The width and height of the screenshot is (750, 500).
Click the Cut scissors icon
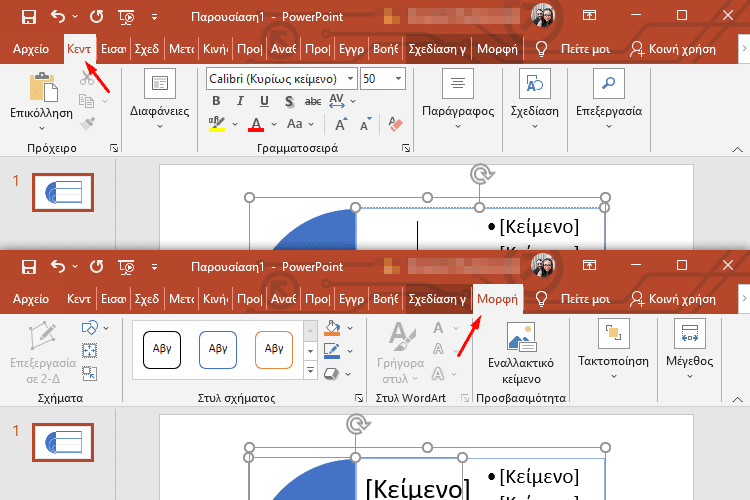[87, 78]
